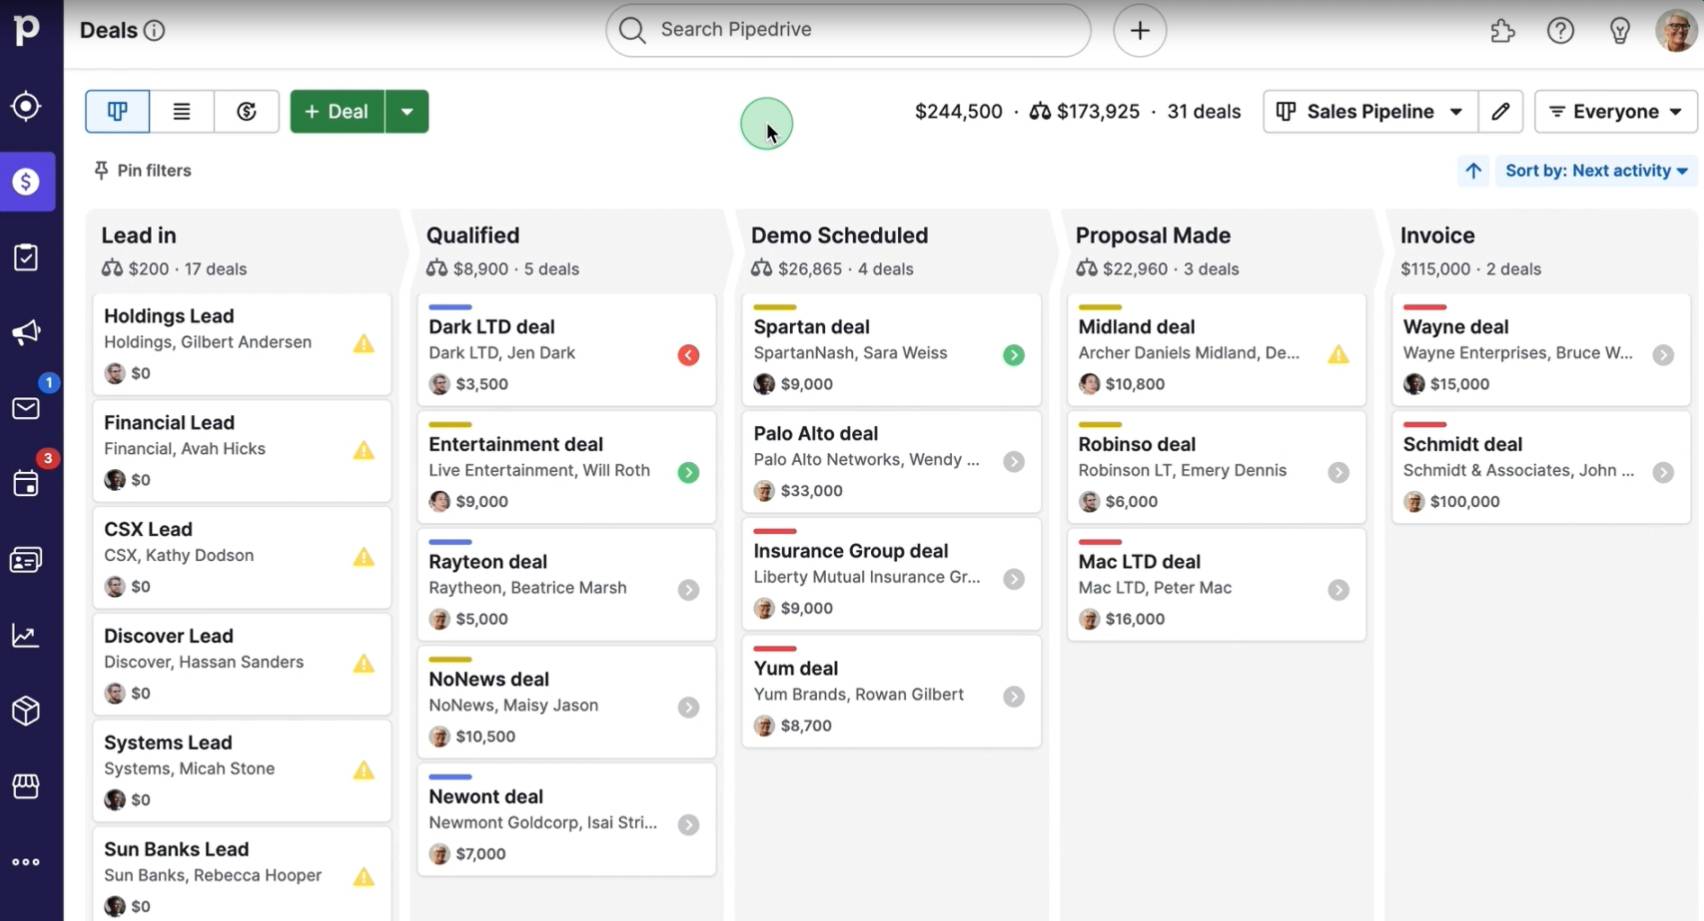This screenshot has width=1704, height=921.
Task: Open Sort by Next activity menu
Action: pyautogui.click(x=1596, y=170)
